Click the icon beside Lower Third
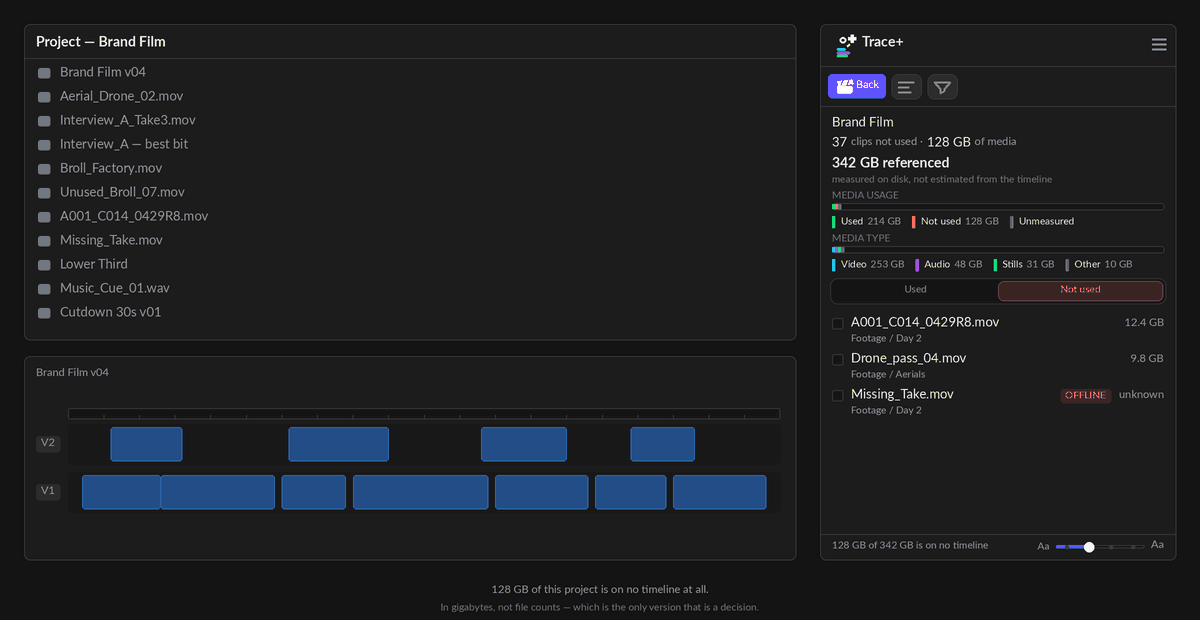Image resolution: width=1200 pixels, height=620 pixels. click(44, 265)
